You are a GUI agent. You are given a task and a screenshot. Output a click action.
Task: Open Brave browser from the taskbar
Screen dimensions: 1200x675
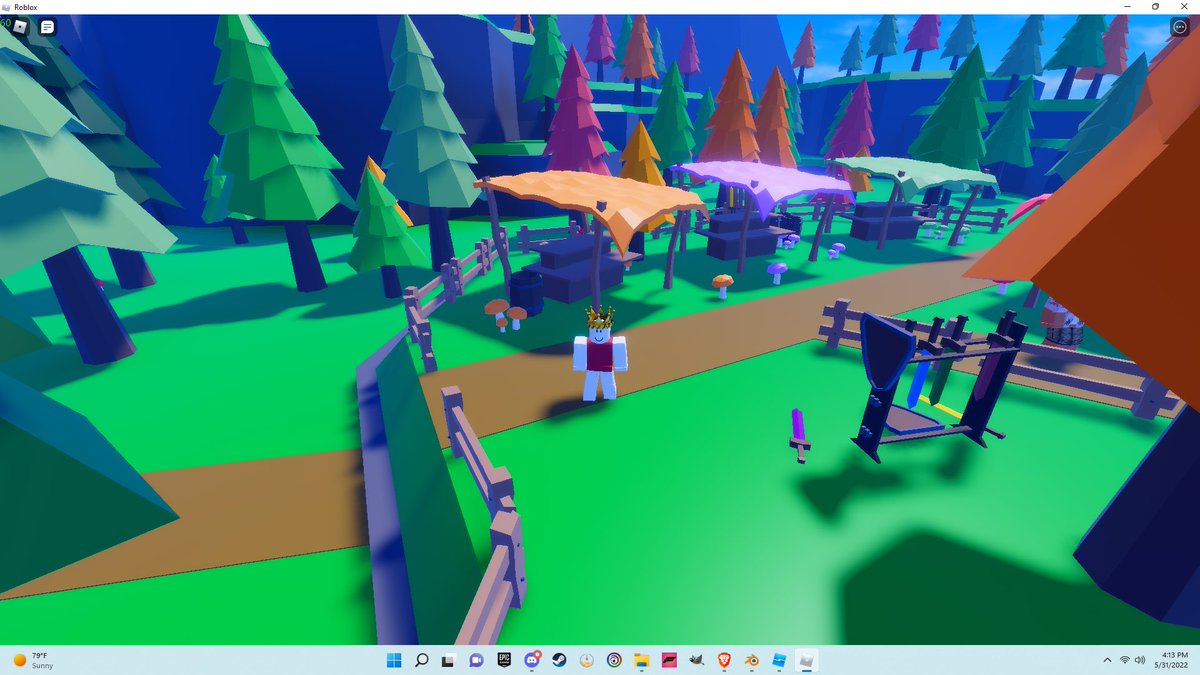coord(724,660)
